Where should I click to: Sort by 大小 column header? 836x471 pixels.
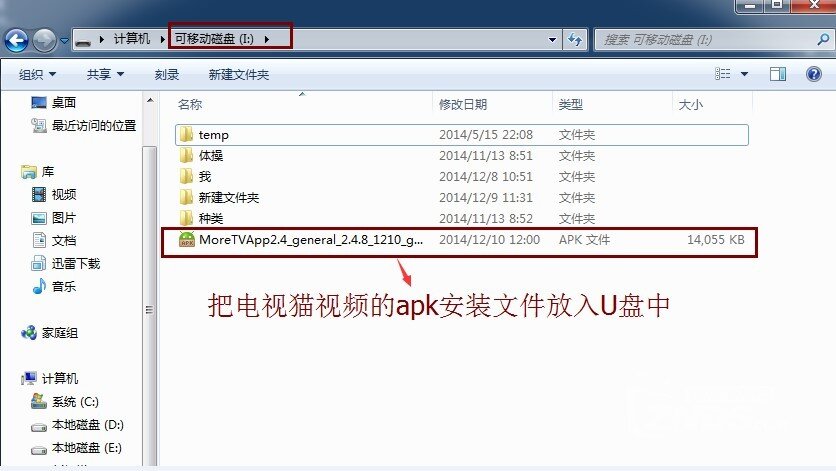690,105
